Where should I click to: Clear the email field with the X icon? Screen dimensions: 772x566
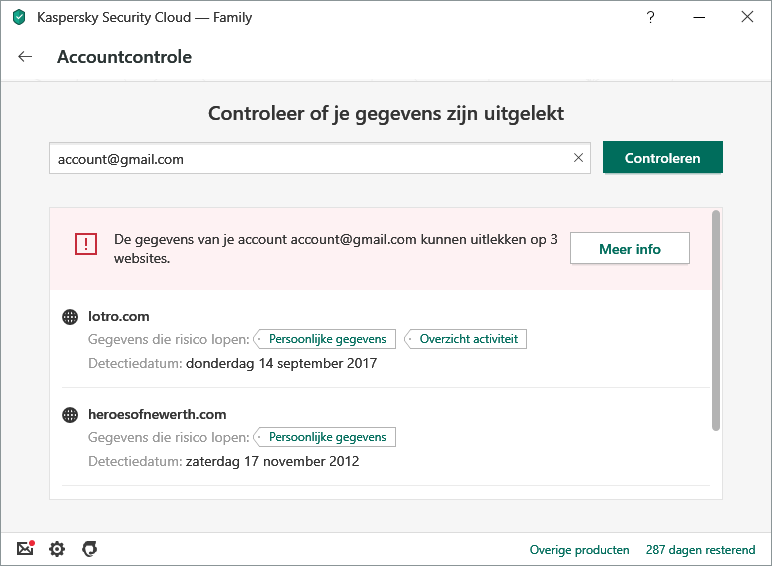tap(578, 158)
